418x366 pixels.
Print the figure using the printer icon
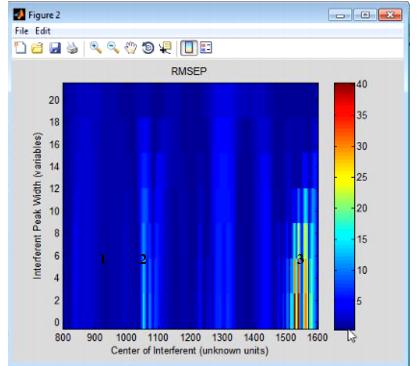pyautogui.click(x=72, y=48)
